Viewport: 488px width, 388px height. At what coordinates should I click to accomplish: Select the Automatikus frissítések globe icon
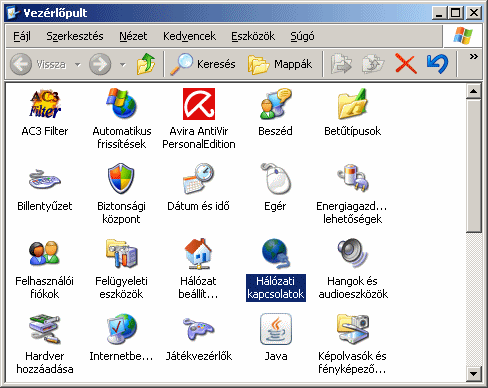coord(122,104)
